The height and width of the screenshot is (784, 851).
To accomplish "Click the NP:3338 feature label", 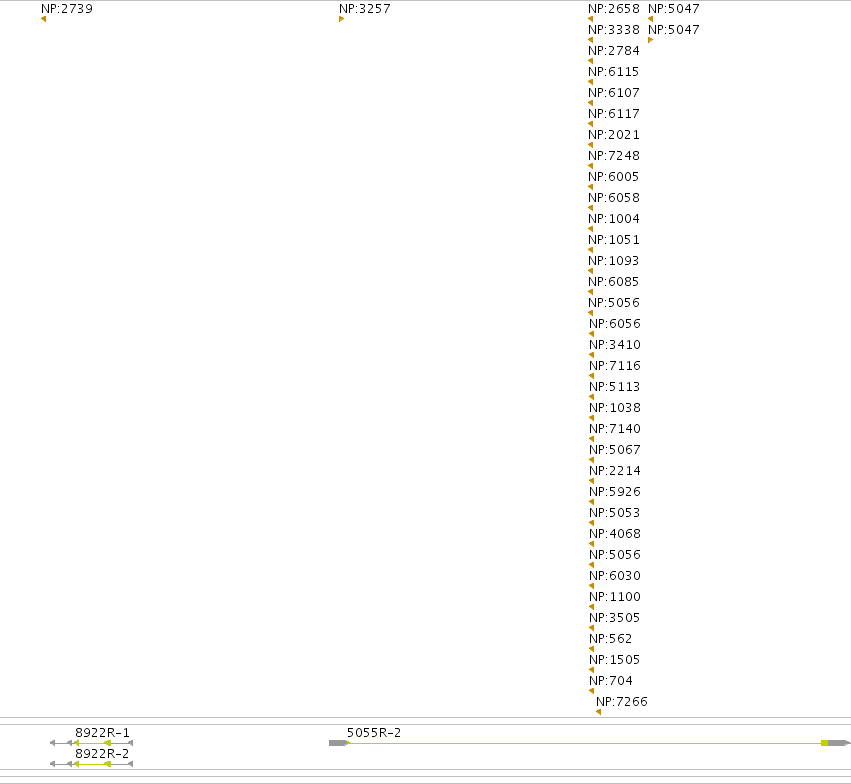I will coord(614,30).
